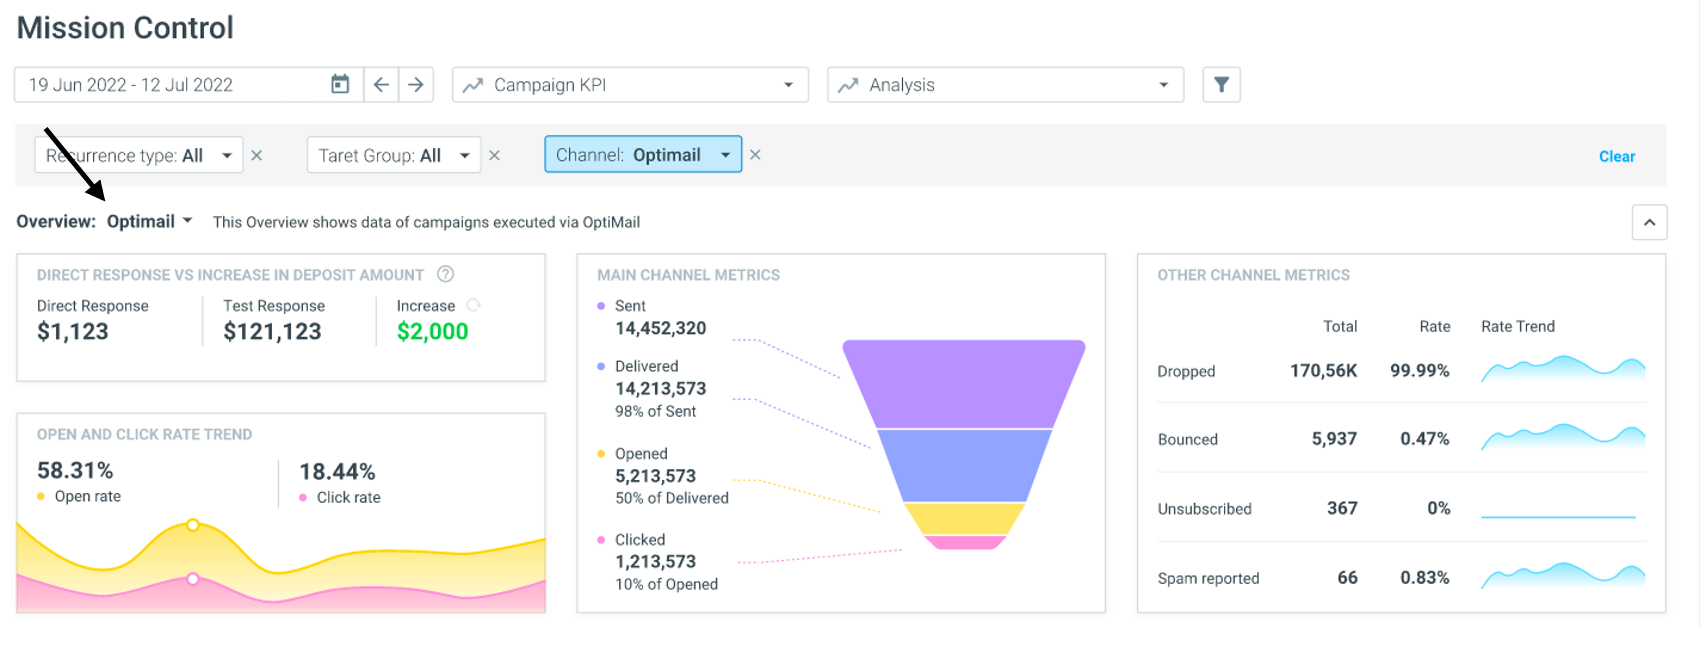
Task: Click help icon beside Direct Response title
Action: pyautogui.click(x=446, y=274)
